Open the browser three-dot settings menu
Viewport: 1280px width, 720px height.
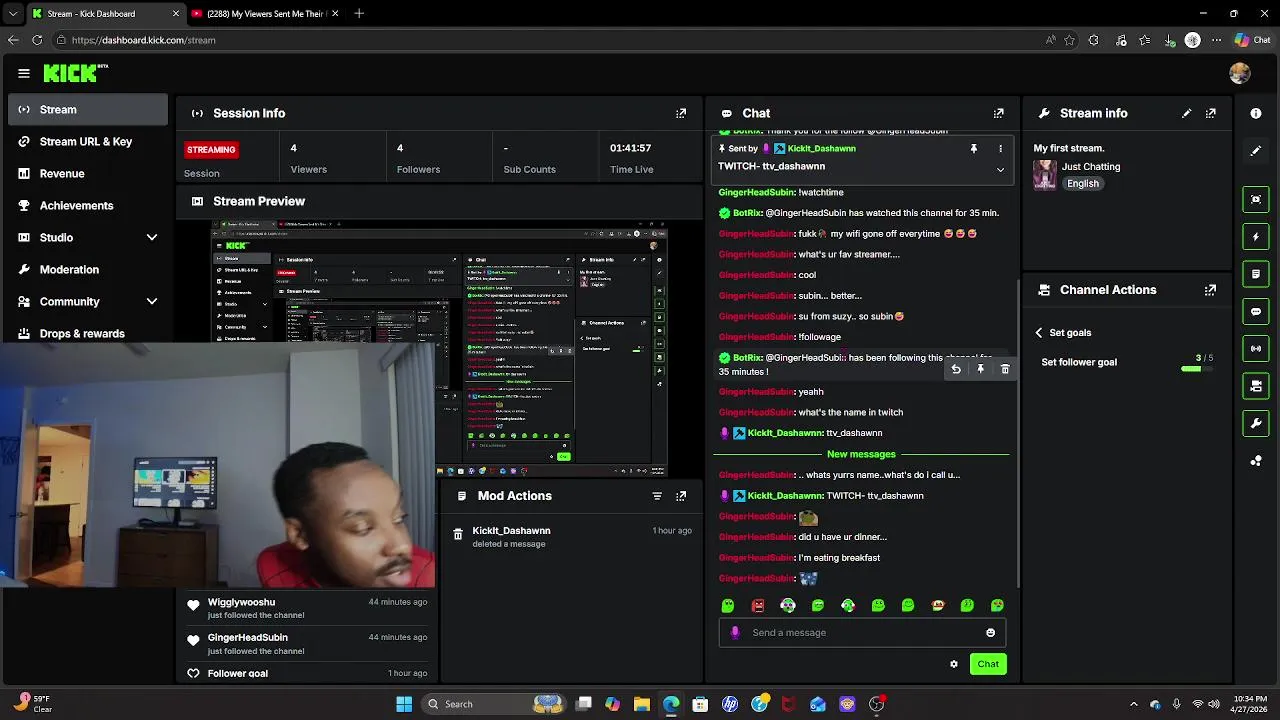[1216, 40]
